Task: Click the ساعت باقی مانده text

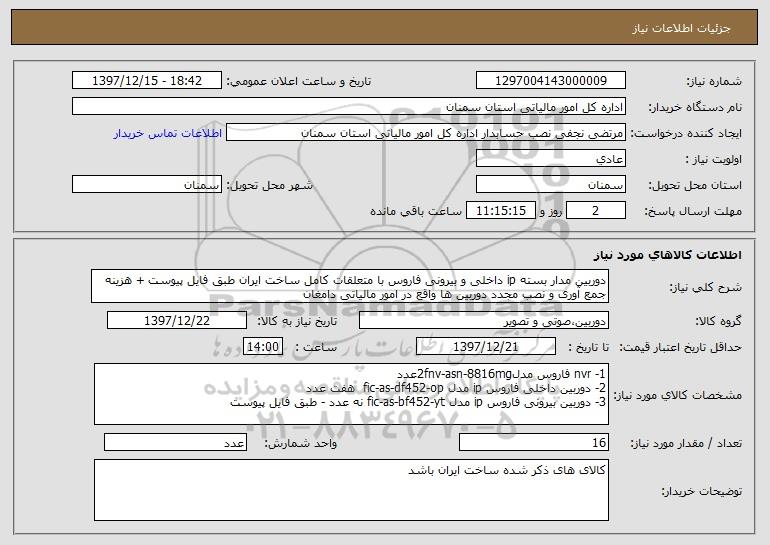Action: click(x=415, y=211)
